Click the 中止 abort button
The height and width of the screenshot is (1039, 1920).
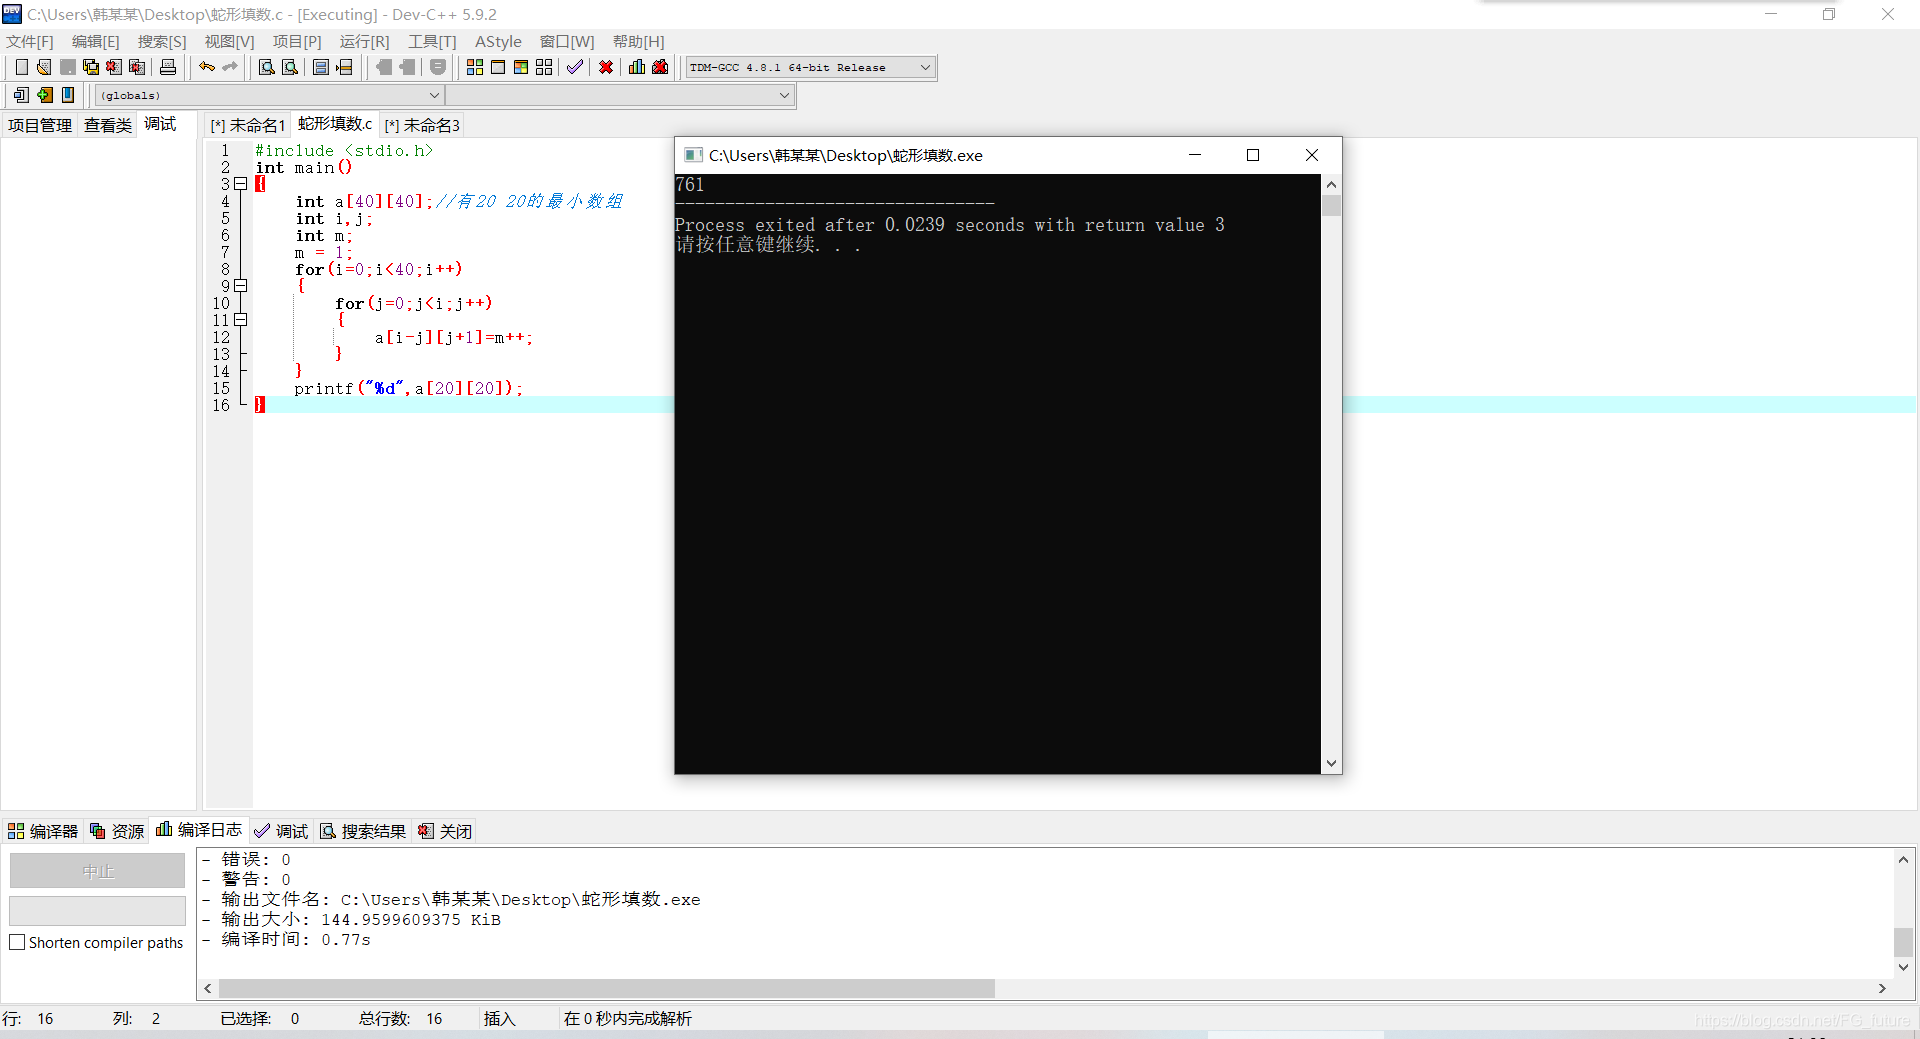pyautogui.click(x=98, y=871)
